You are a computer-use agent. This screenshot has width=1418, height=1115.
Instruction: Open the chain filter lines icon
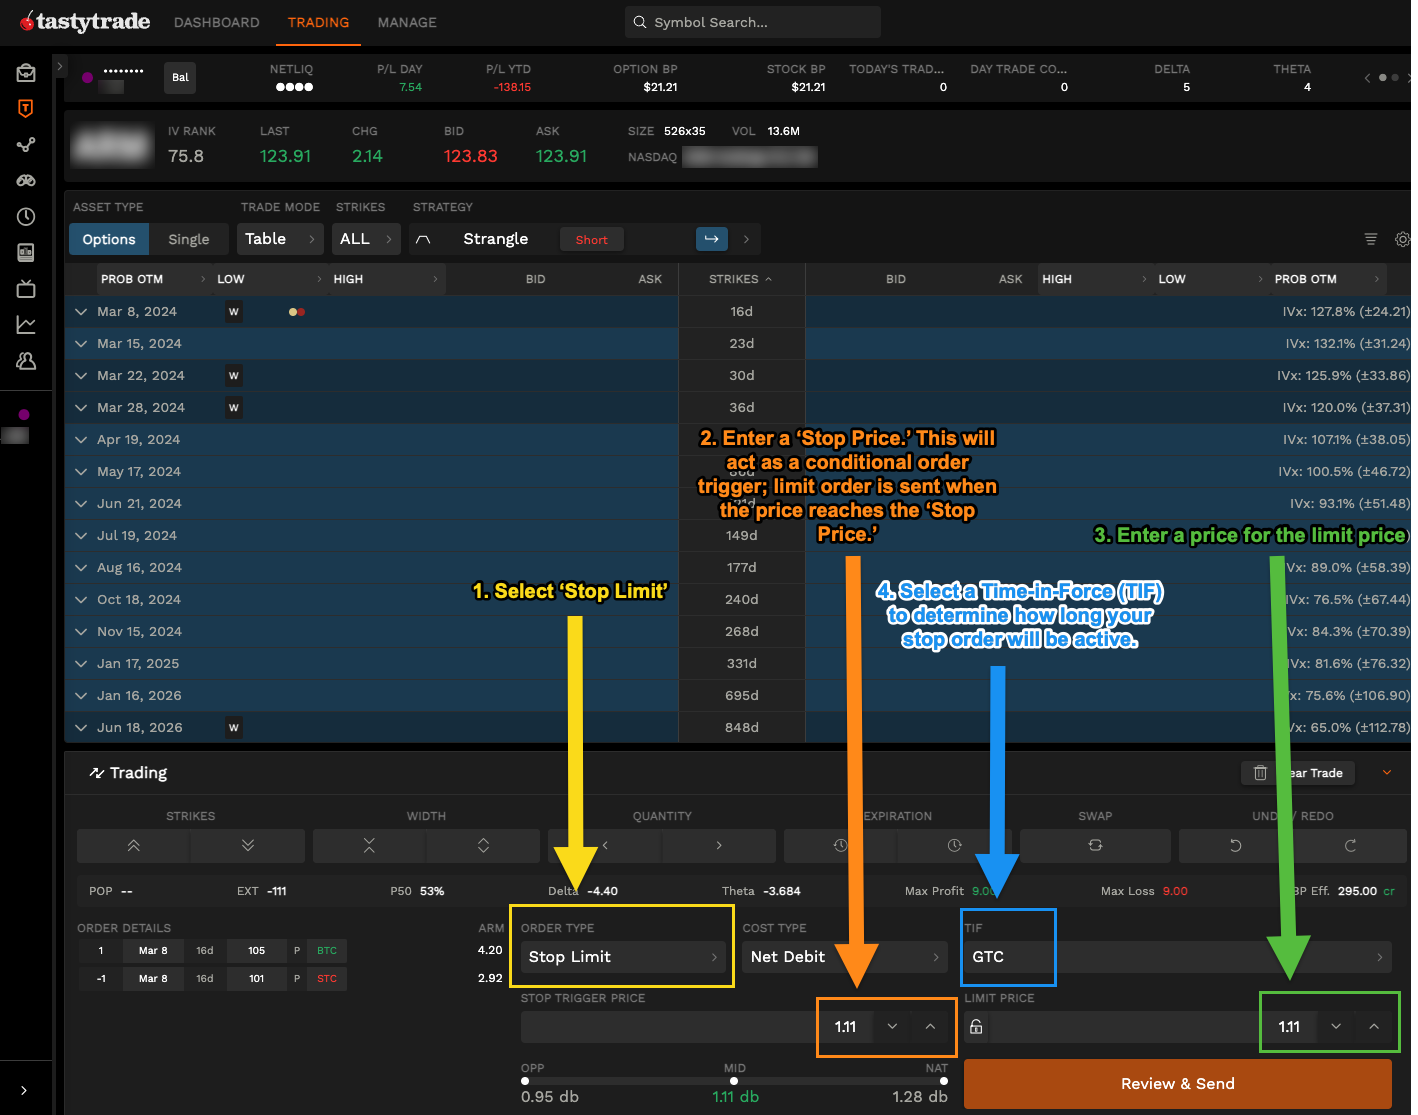tap(1371, 239)
